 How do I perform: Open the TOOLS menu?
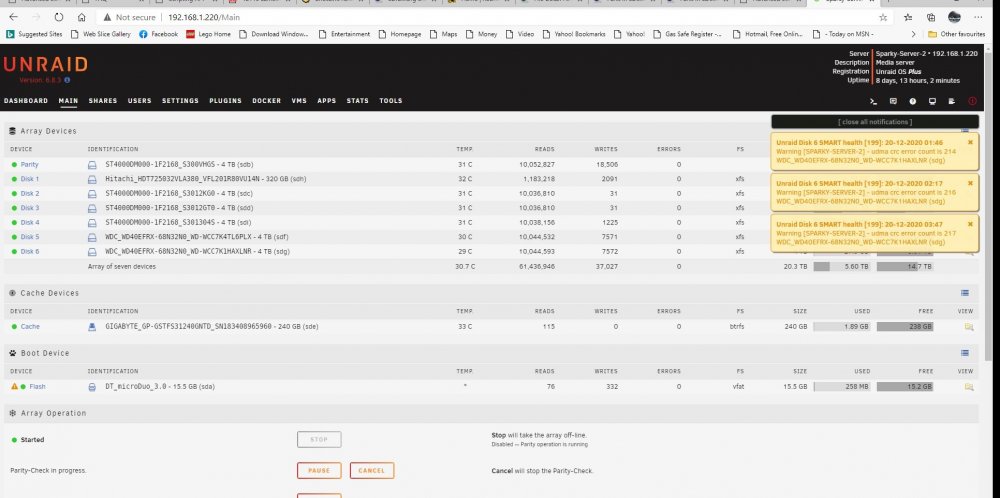[x=391, y=101]
